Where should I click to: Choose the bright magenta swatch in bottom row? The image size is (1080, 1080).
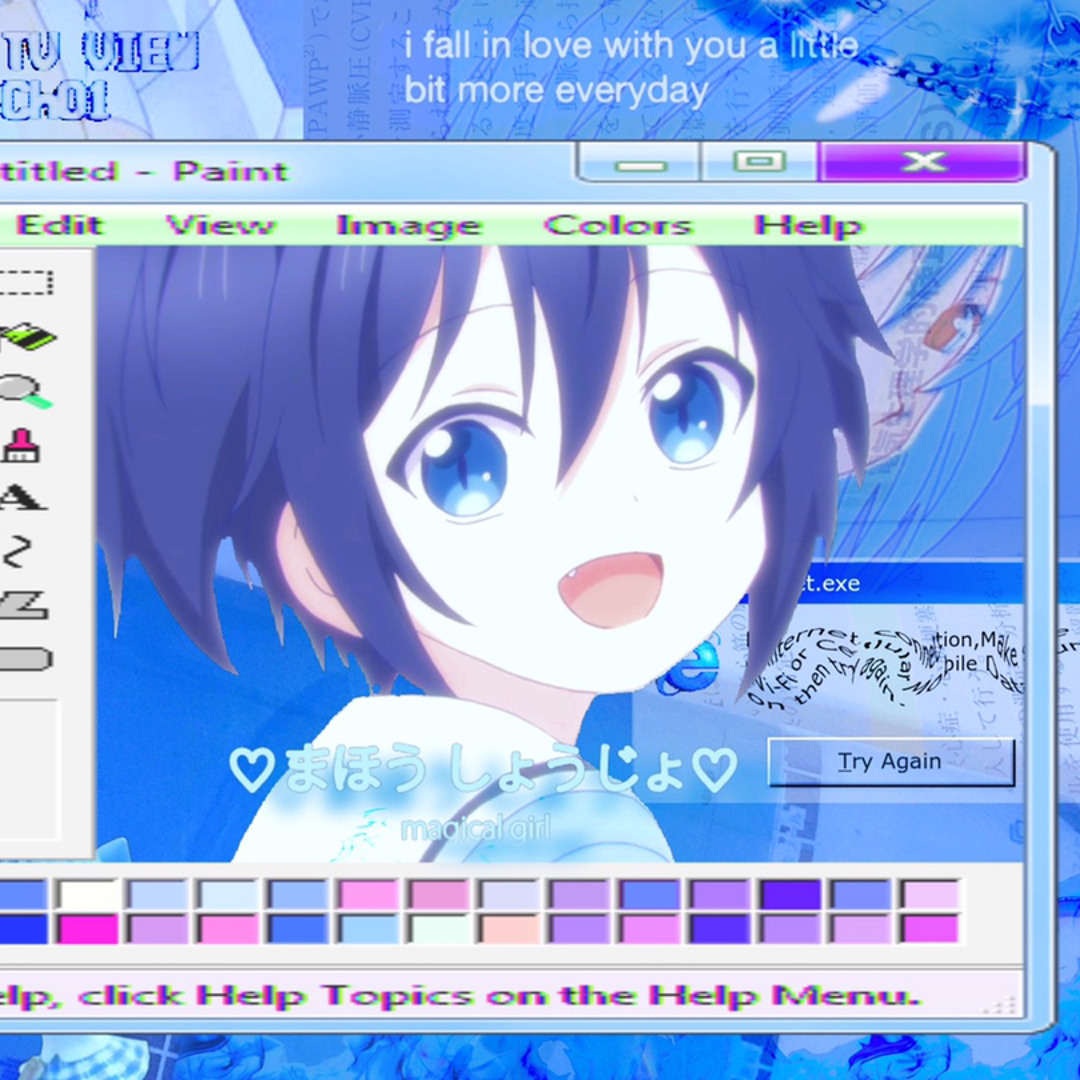pyautogui.click(x=87, y=929)
